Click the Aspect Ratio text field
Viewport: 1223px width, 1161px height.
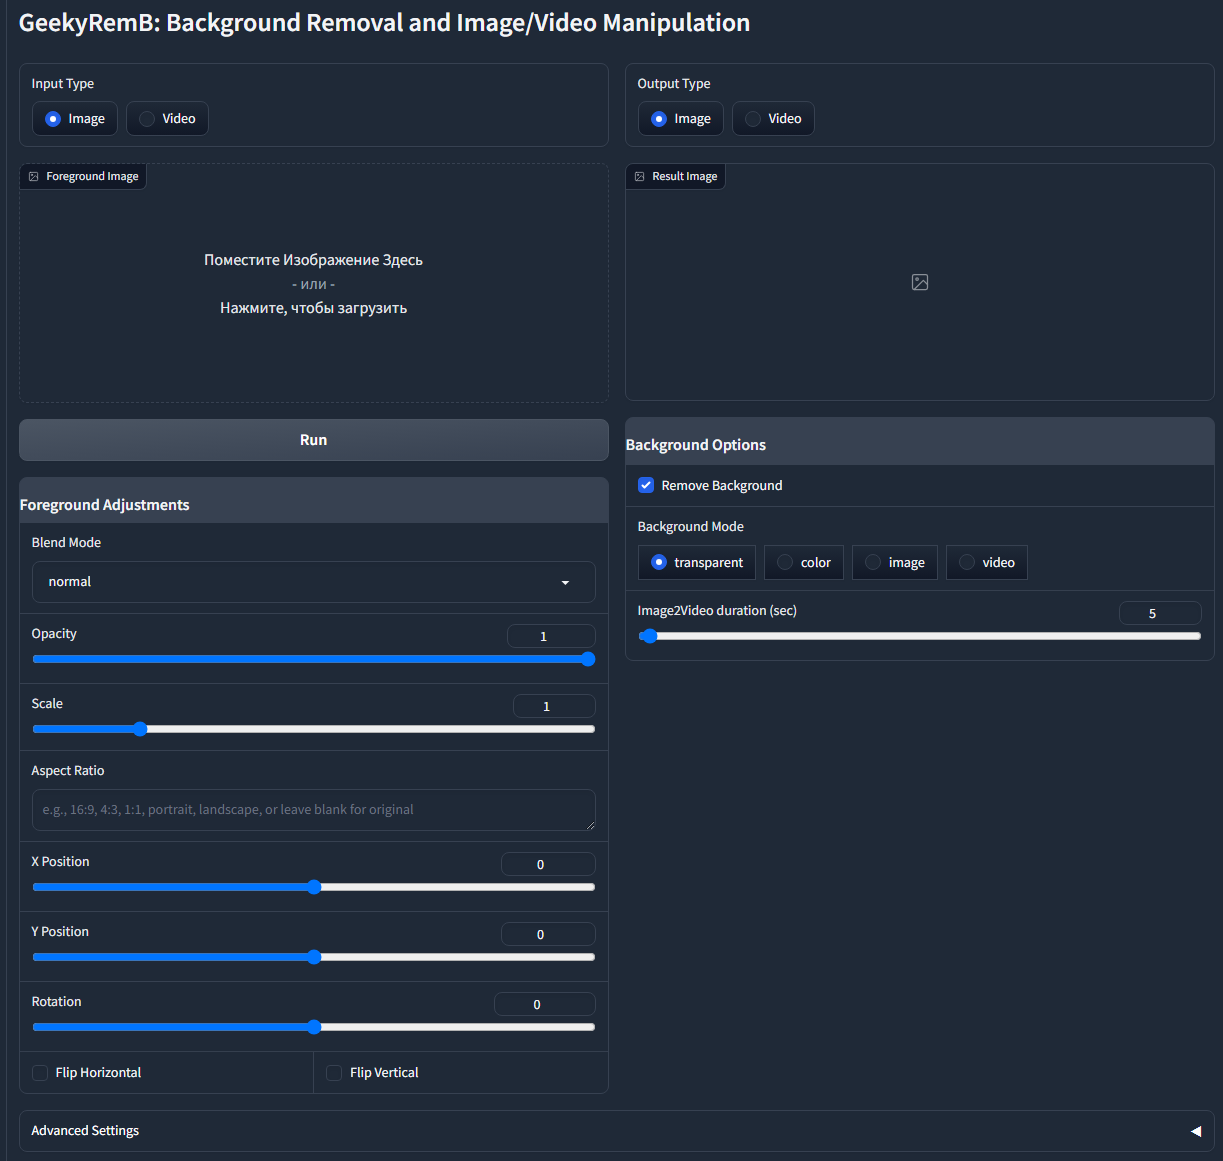(313, 810)
